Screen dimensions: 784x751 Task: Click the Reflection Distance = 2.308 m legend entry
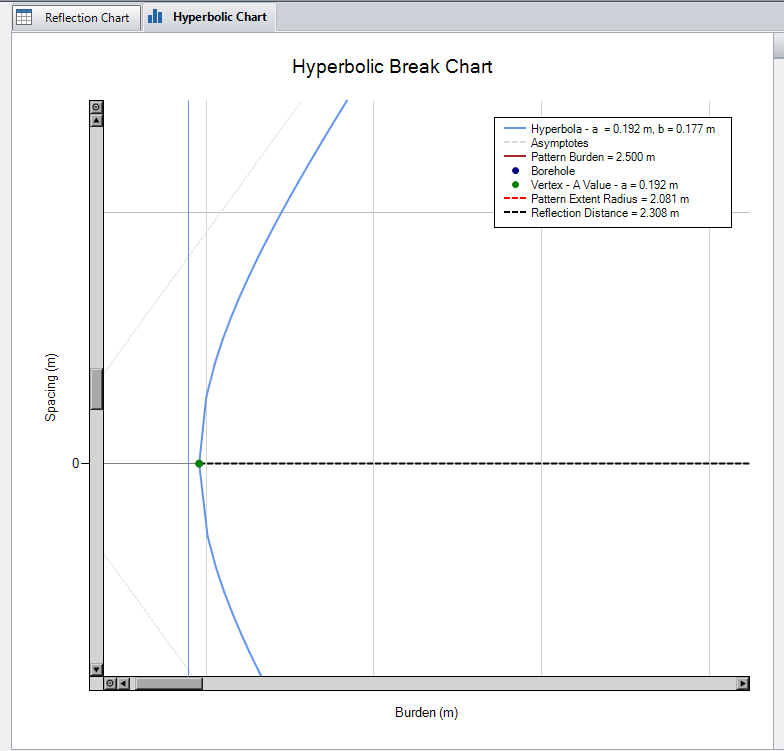592,213
